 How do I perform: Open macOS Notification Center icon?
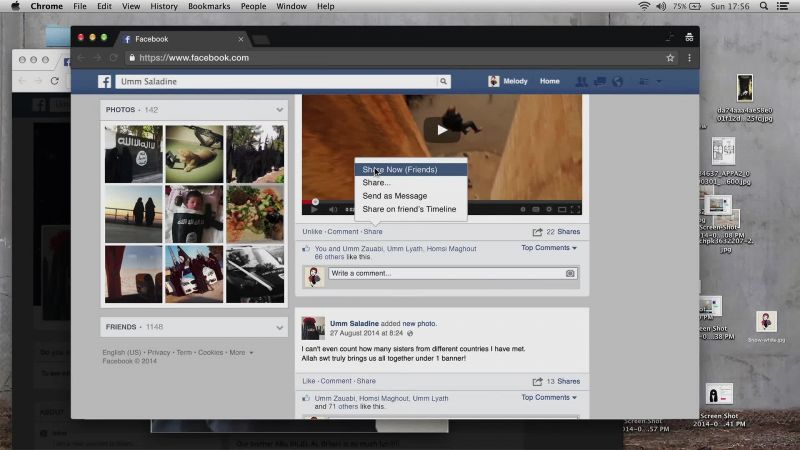tap(783, 6)
